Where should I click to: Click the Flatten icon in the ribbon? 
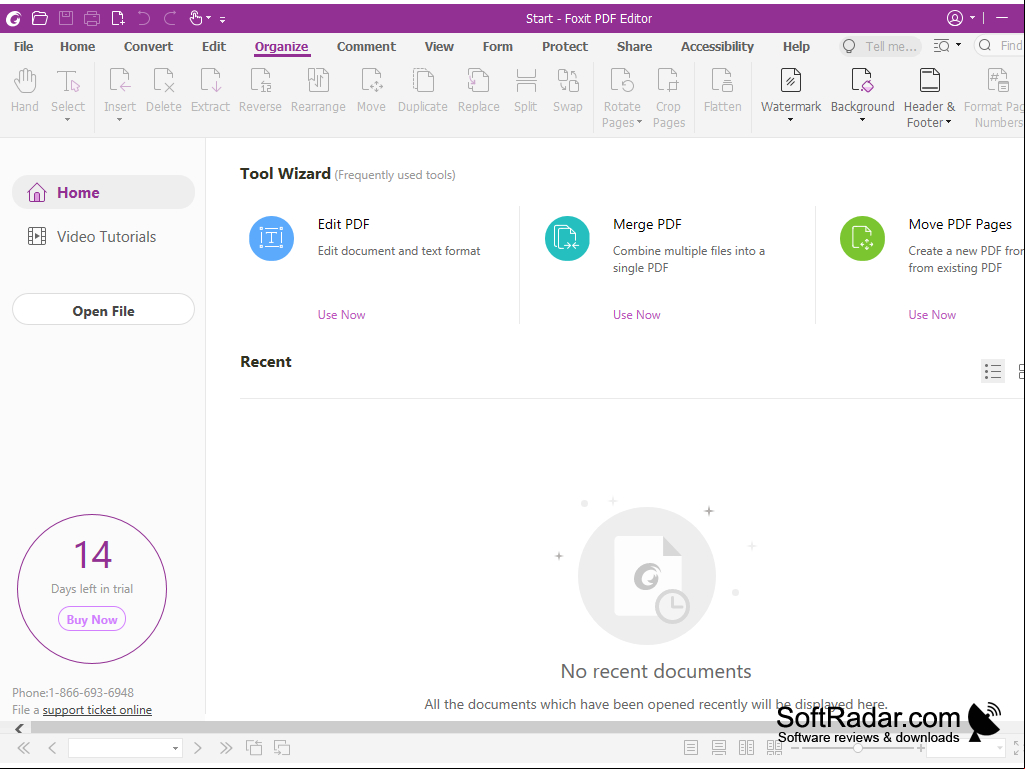722,81
